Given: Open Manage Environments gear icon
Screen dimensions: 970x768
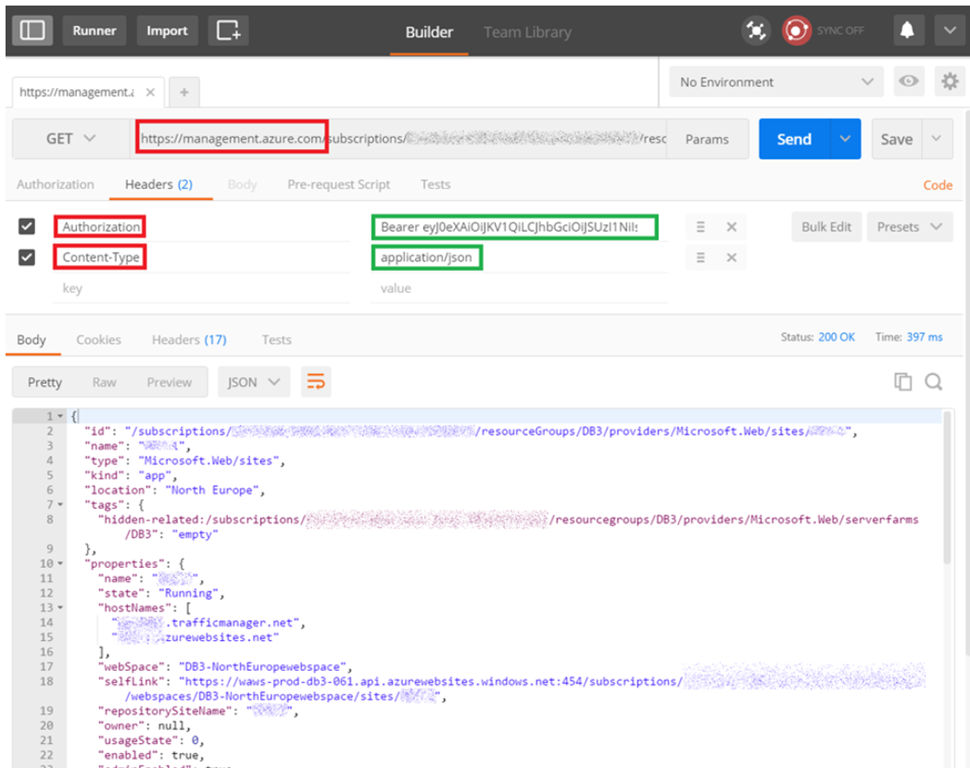Looking at the screenshot, I should (950, 81).
